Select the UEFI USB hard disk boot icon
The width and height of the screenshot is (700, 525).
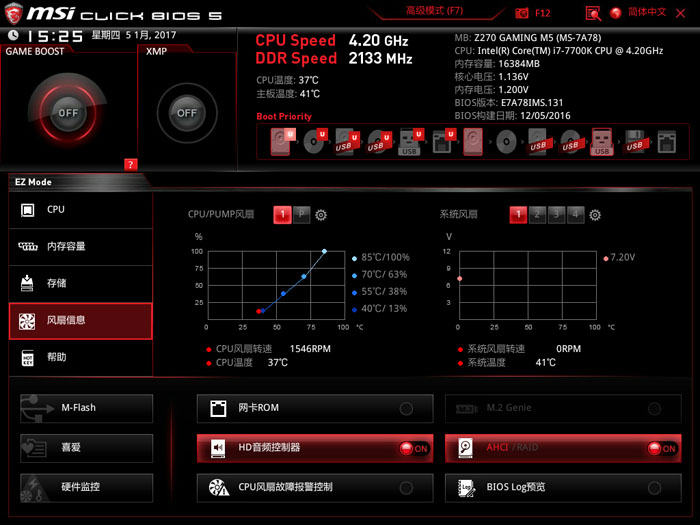(x=347, y=142)
